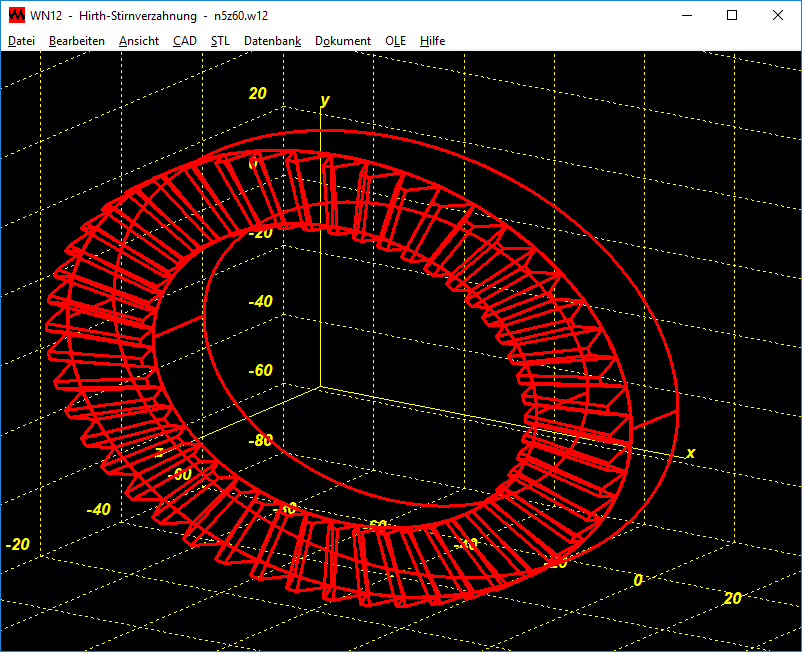This screenshot has height=652, width=802.
Task: Close the WN12 window
Action: click(778, 16)
